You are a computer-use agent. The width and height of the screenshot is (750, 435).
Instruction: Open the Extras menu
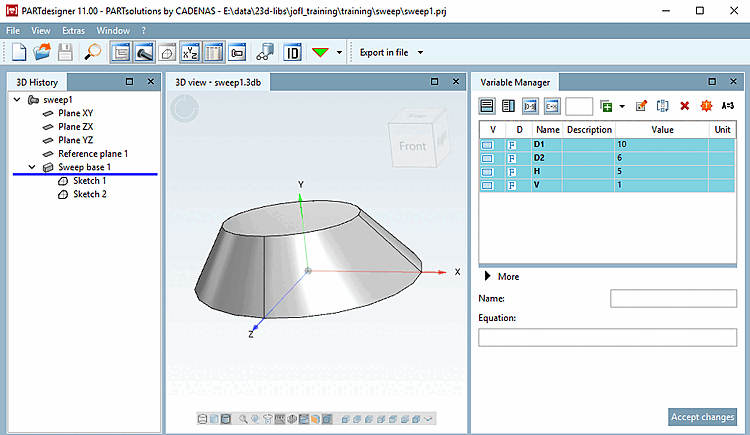coord(73,31)
